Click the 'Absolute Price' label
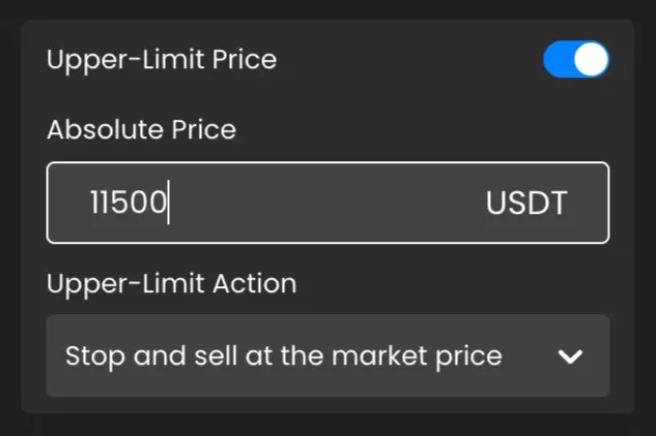656x436 pixels. (x=142, y=129)
